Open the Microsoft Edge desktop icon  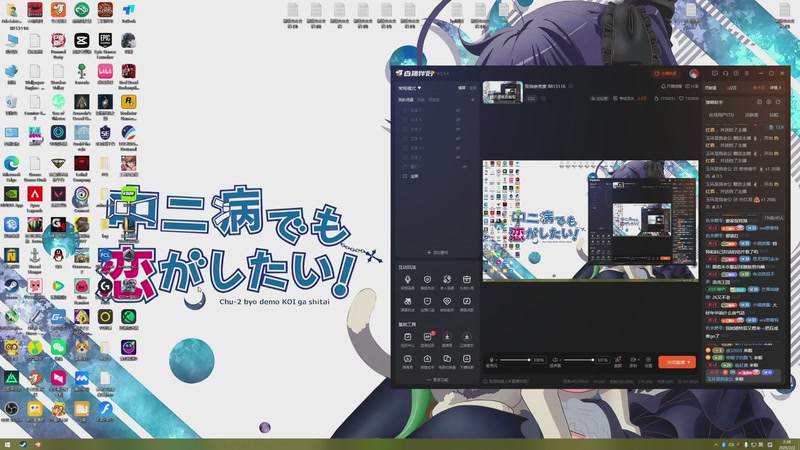[x=11, y=167]
